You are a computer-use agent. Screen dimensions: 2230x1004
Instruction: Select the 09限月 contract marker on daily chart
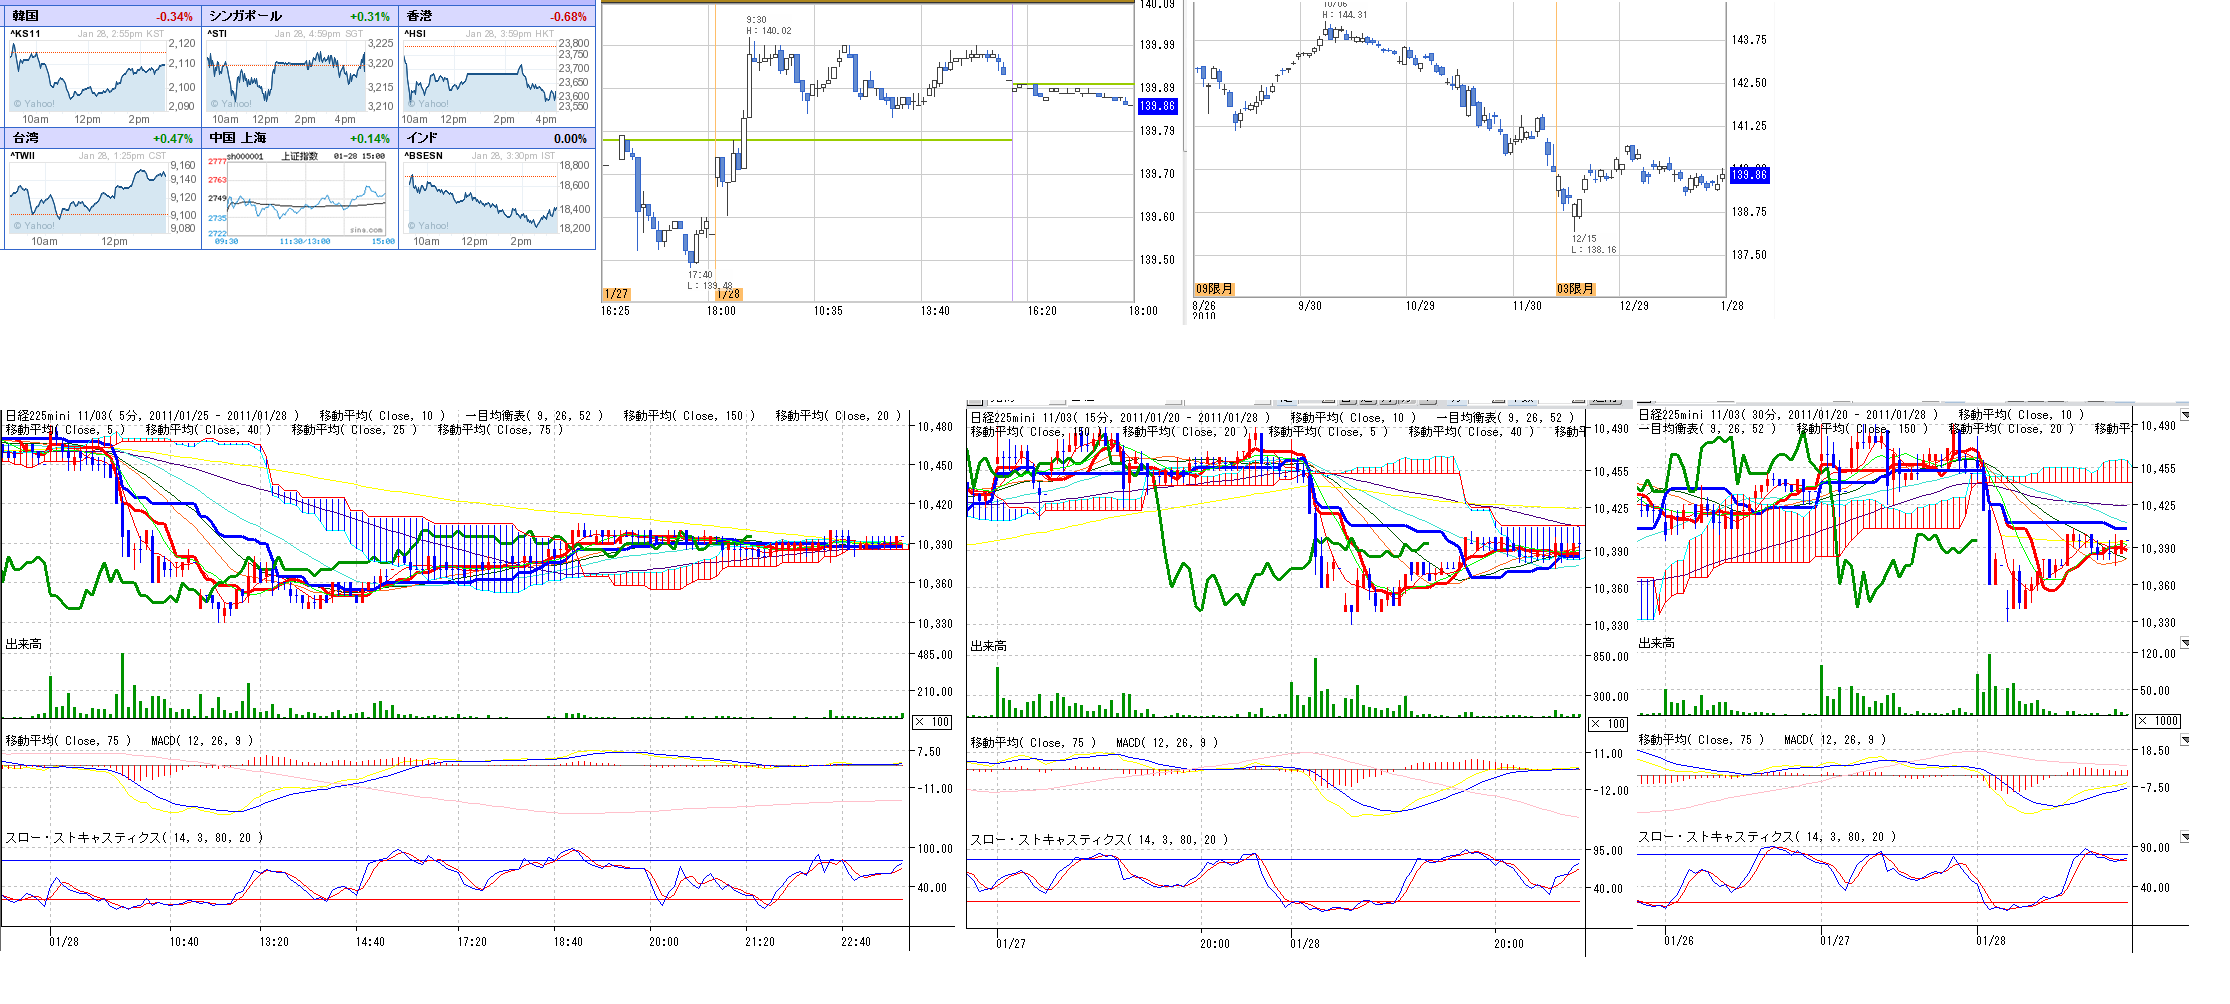tap(1214, 289)
